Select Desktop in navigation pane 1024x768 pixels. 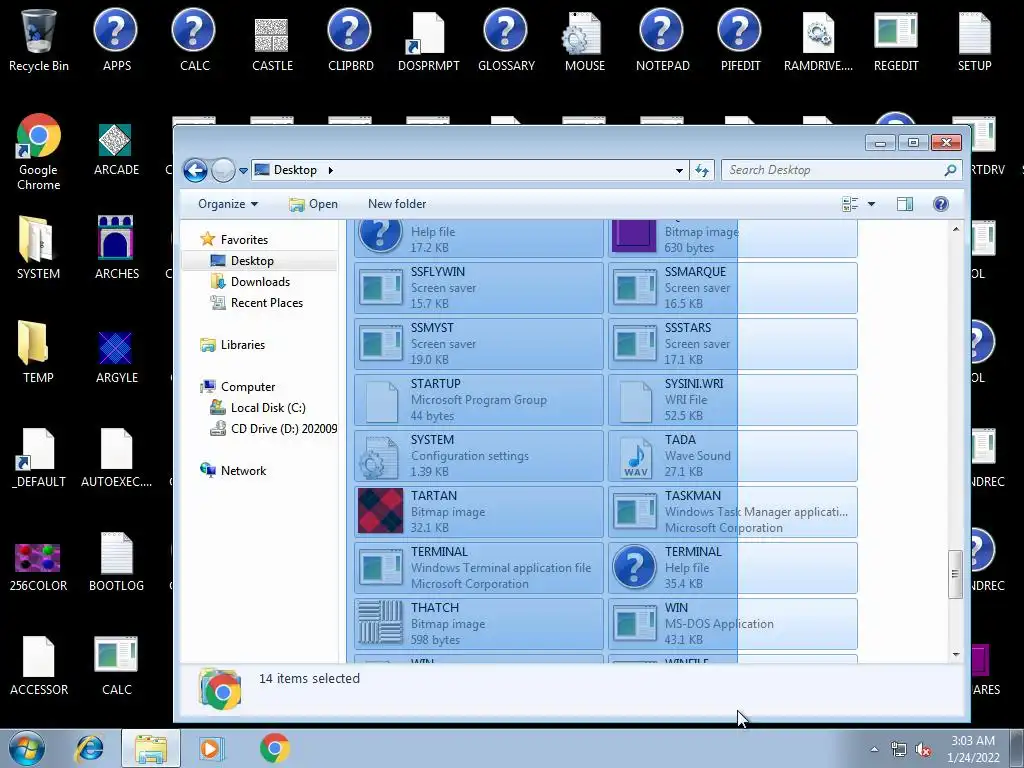click(252, 261)
